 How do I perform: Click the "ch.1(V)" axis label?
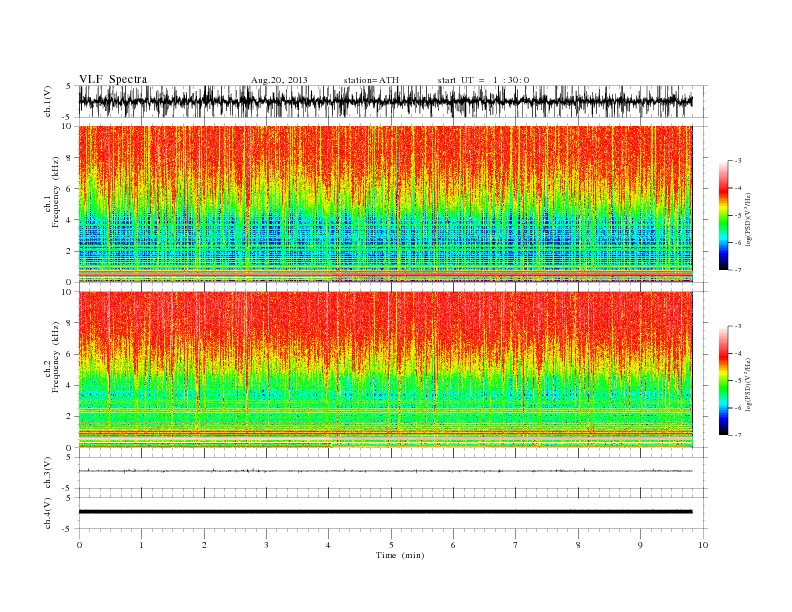47,101
